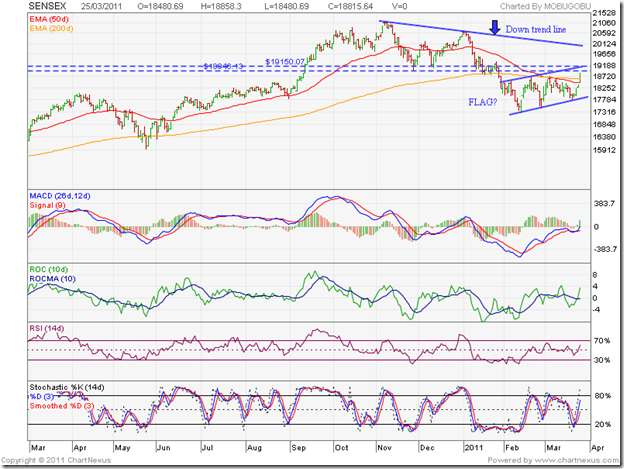This screenshot has height=469, width=624.
Task: Click the $19150.07 resistance level label
Action: tap(285, 62)
